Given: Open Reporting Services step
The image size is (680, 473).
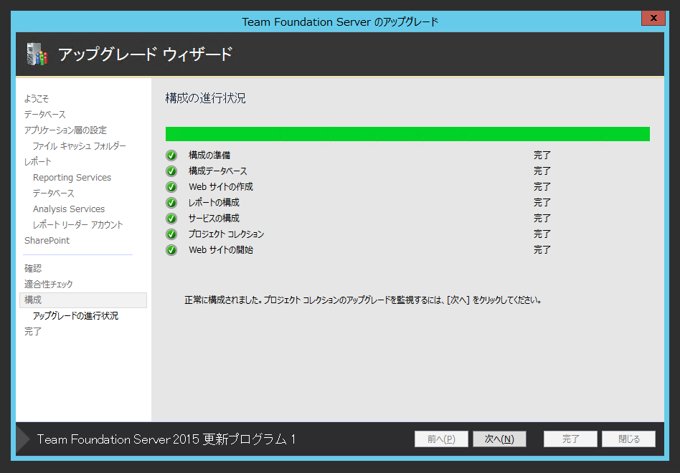Looking at the screenshot, I should click(x=72, y=177).
